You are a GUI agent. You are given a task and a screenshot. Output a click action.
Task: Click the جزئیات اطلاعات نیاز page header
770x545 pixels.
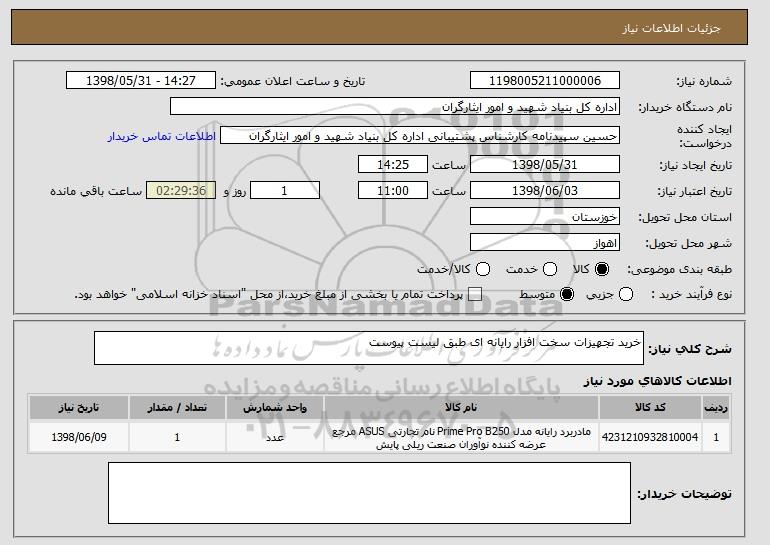pos(671,28)
